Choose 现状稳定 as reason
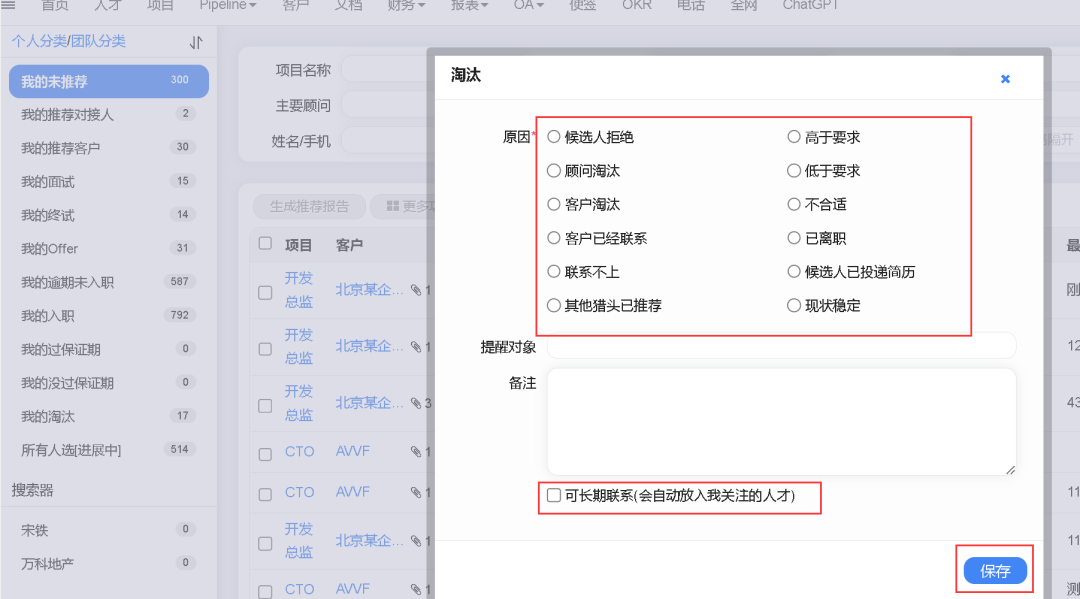The height and width of the screenshot is (599, 1080). pyautogui.click(x=794, y=306)
